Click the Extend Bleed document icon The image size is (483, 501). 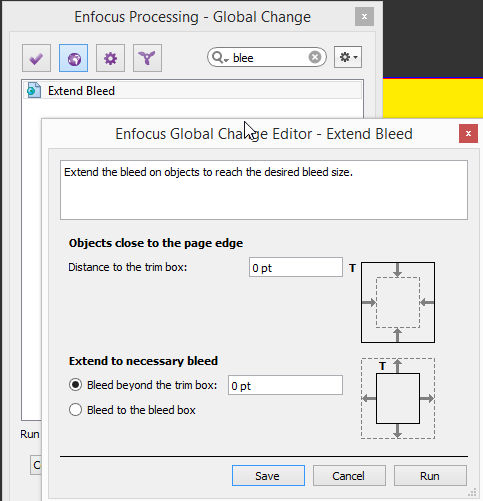point(34,90)
